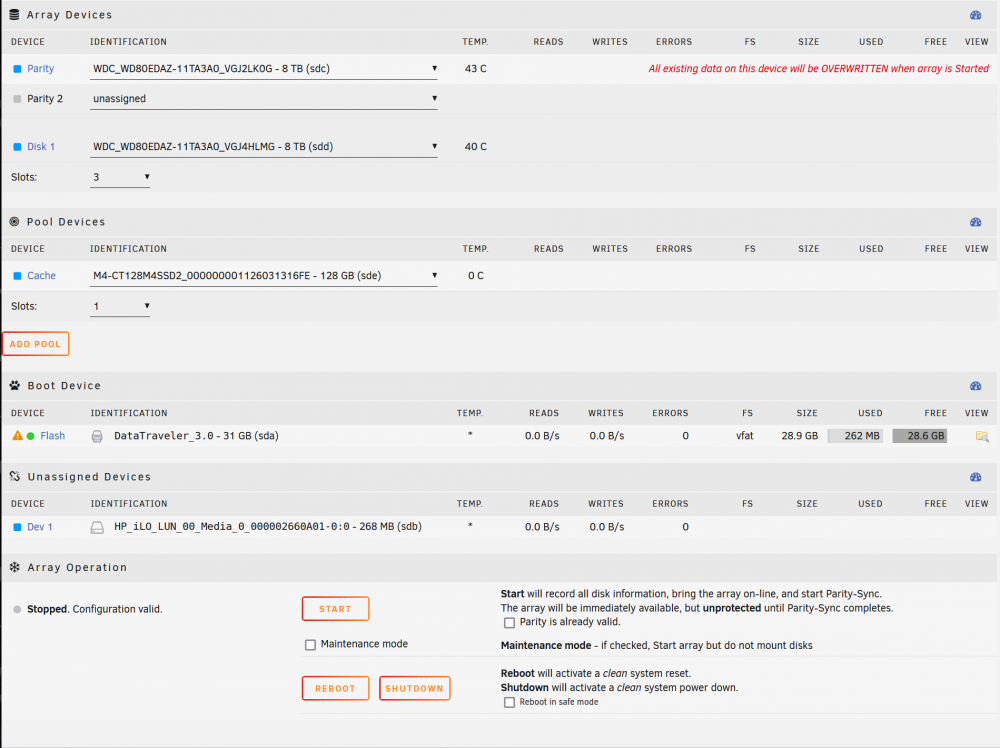Click the Cache temperature 0 C
Screen dimensions: 1000x748
[476, 276]
